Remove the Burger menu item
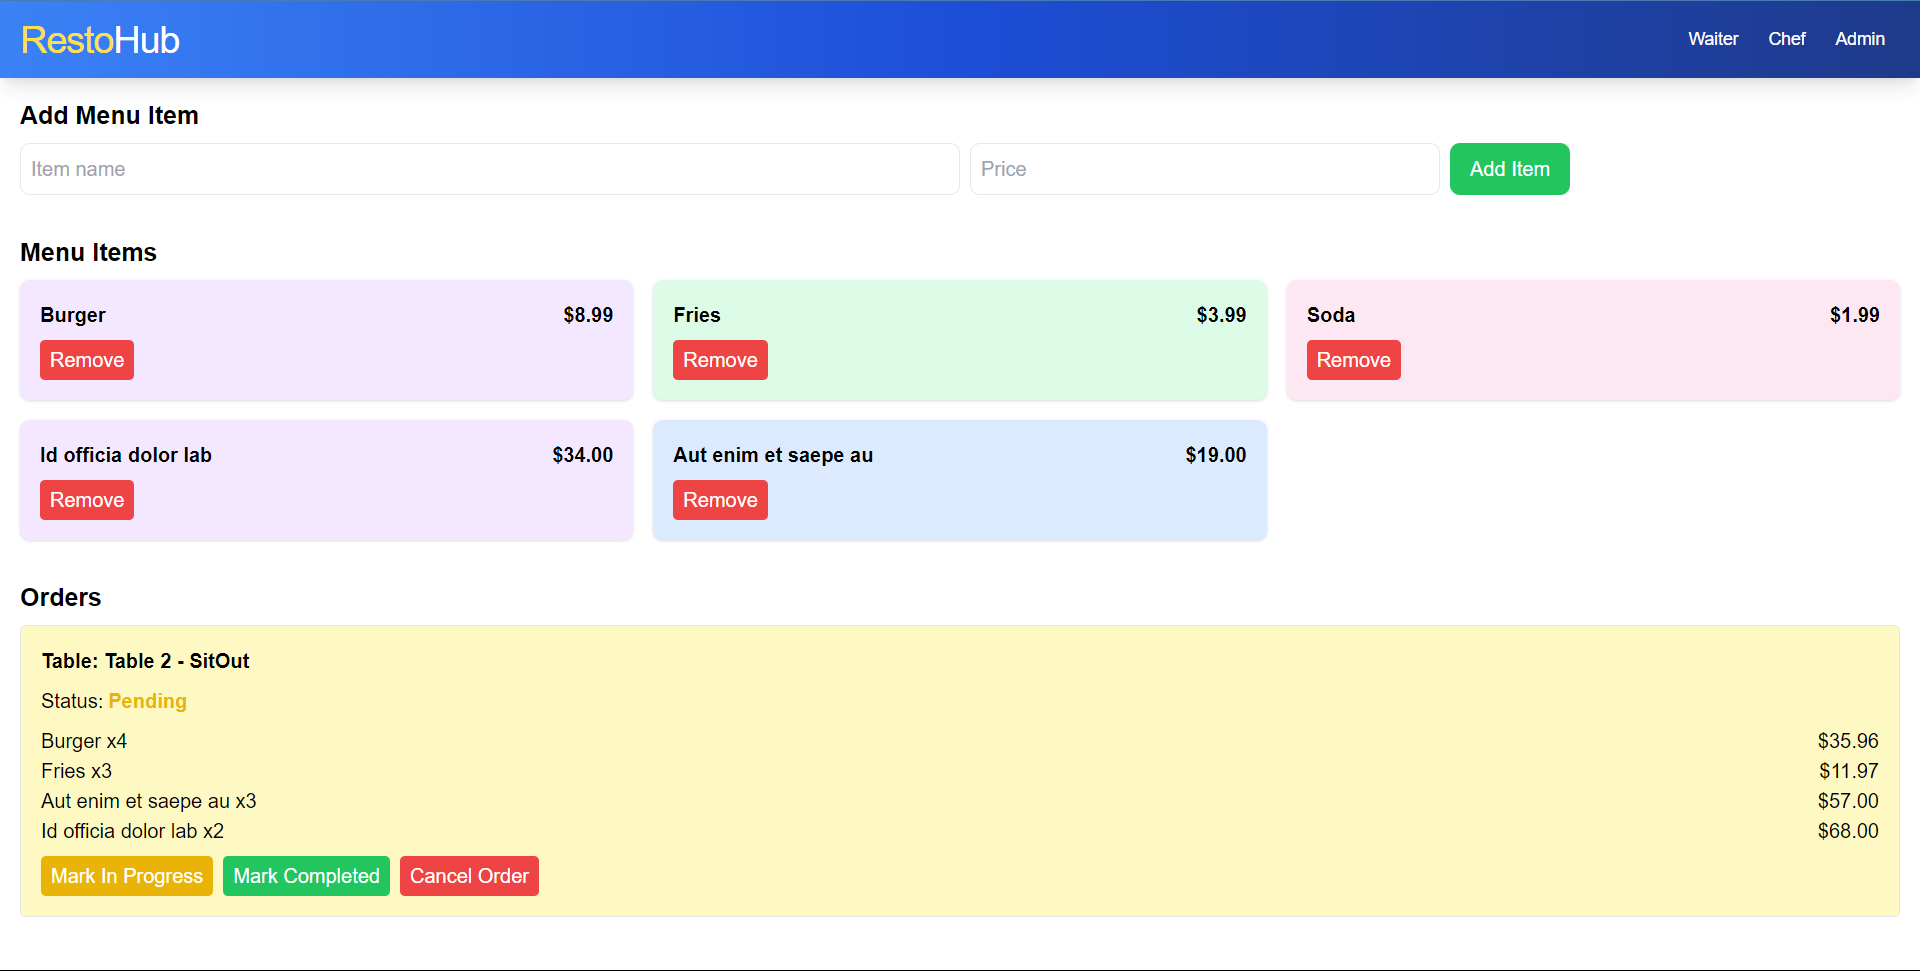The width and height of the screenshot is (1920, 971). (x=87, y=360)
